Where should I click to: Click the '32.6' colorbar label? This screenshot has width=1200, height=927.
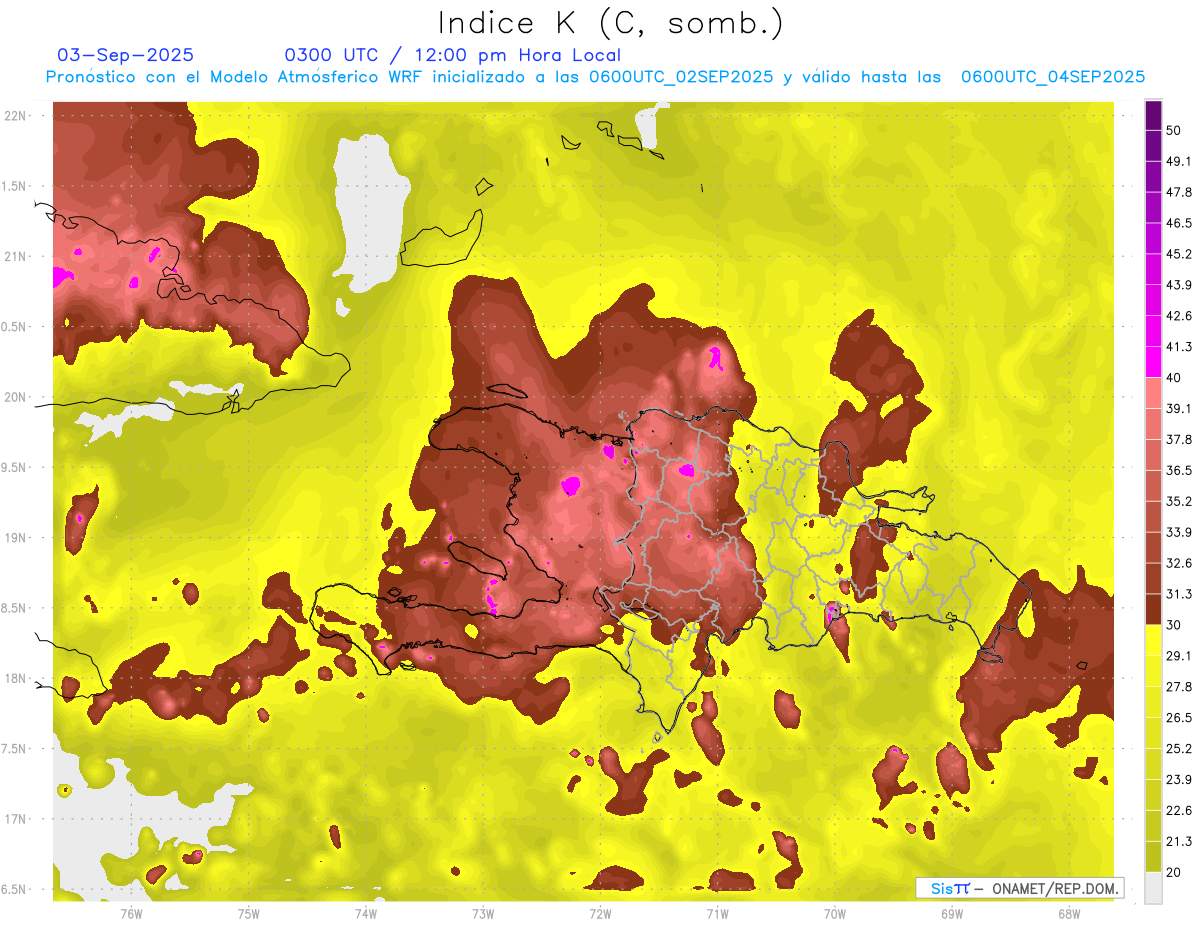click(x=1179, y=563)
